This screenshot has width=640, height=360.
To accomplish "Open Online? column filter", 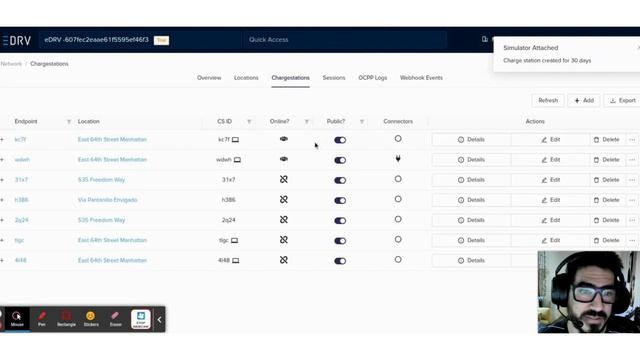I will click(307, 122).
